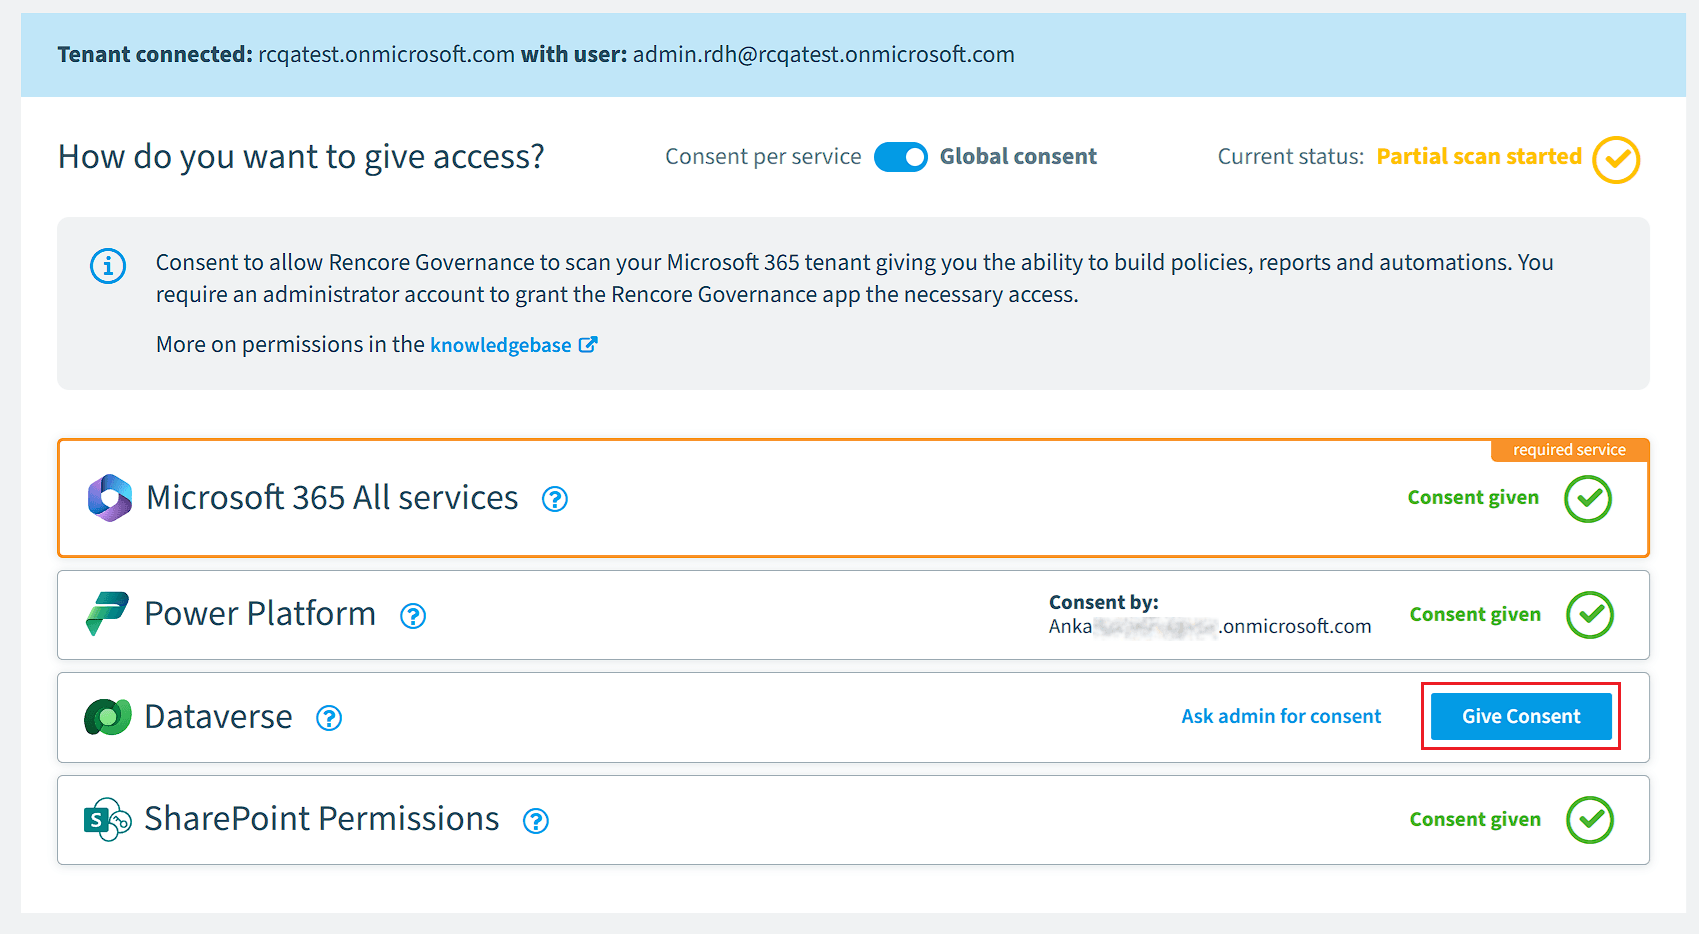The height and width of the screenshot is (934, 1699).
Task: Click the How do you want to give access heading
Action: 301,157
